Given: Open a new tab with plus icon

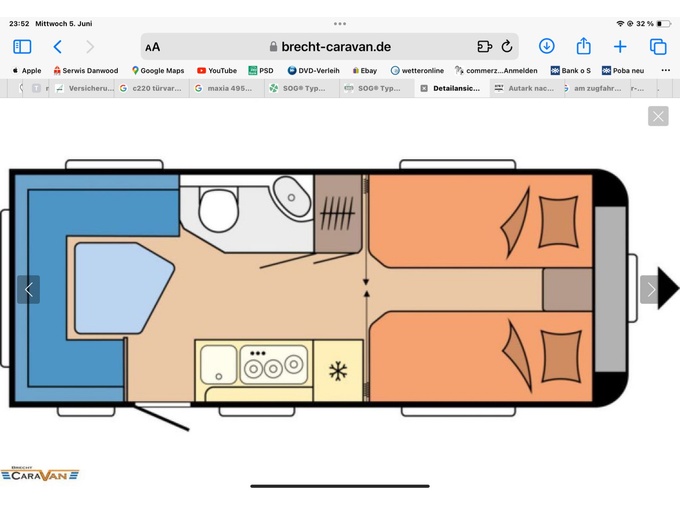Looking at the screenshot, I should point(620,46).
